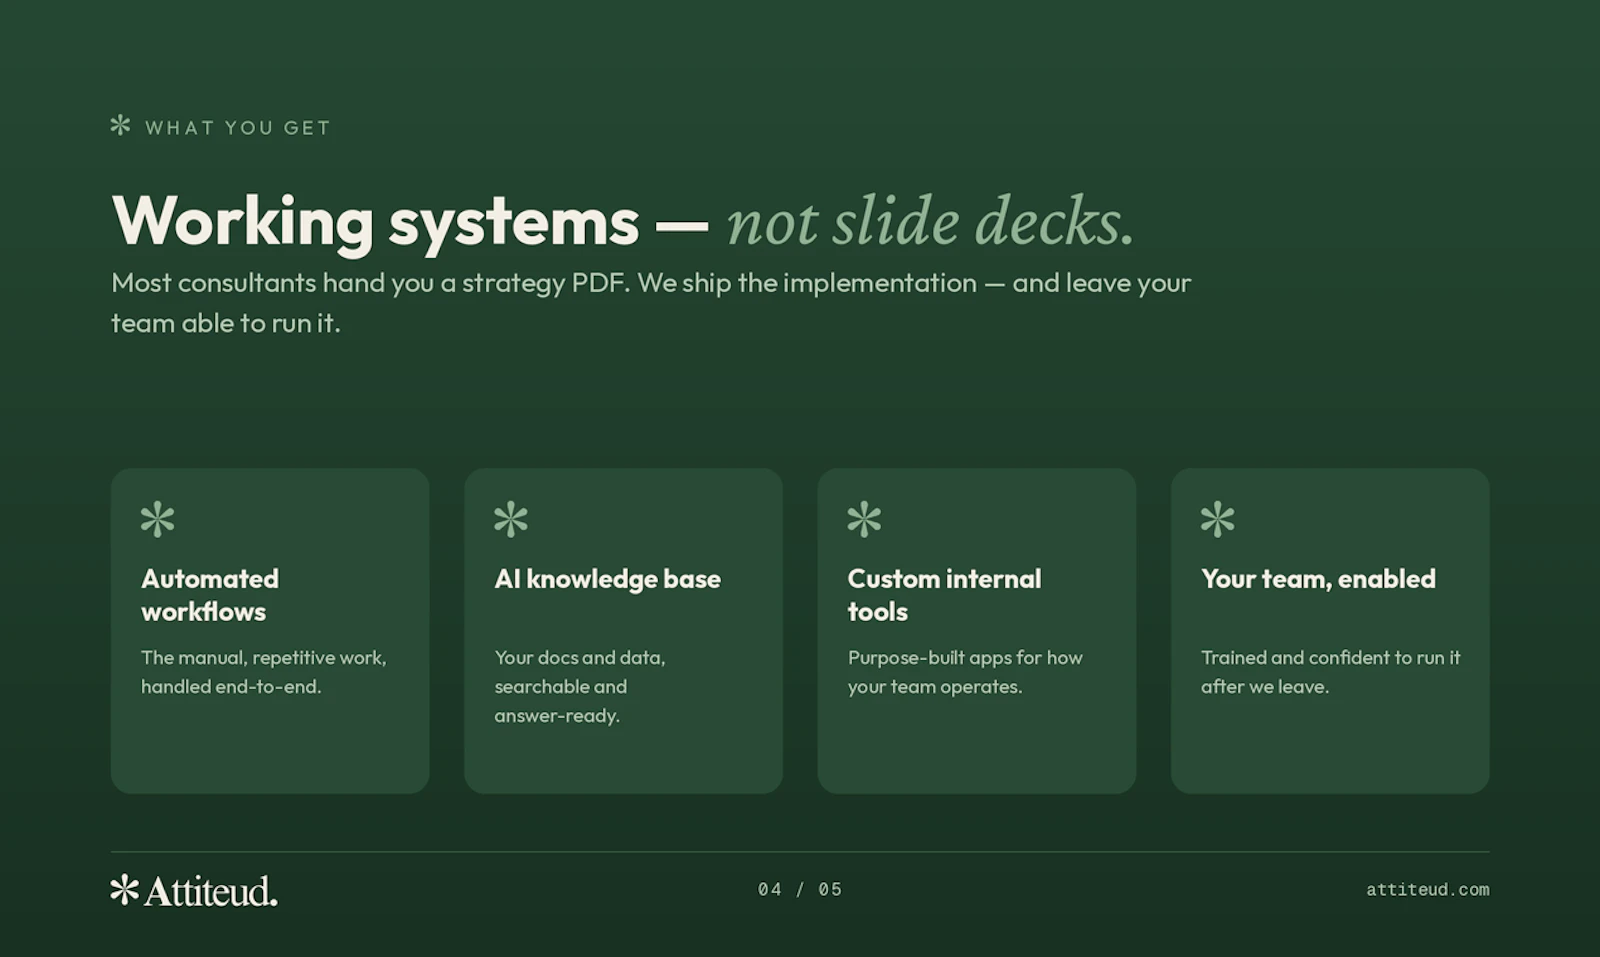Open the attiteud.com link in the footer

tap(1428, 889)
